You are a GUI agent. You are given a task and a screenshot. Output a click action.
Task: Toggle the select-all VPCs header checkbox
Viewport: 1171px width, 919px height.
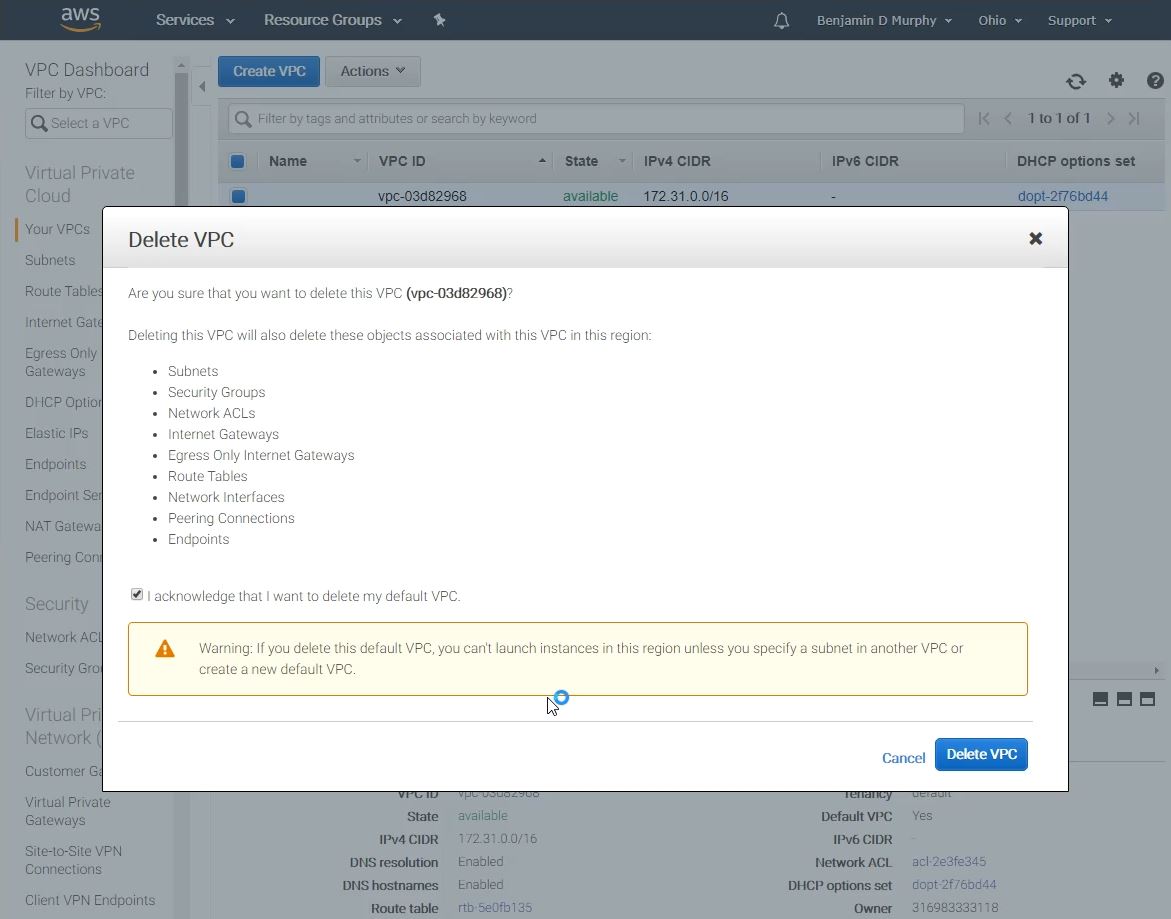pos(237,161)
